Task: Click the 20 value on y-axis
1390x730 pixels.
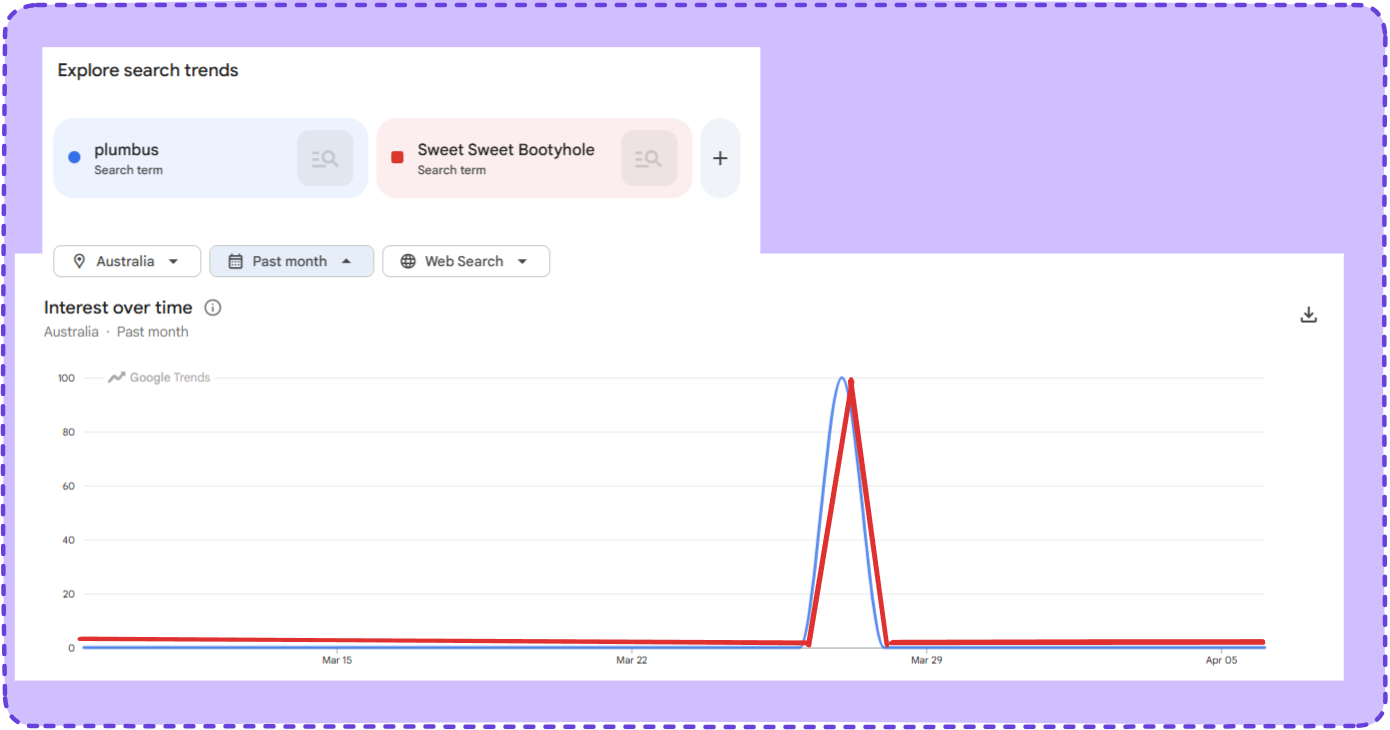Action: tap(69, 594)
